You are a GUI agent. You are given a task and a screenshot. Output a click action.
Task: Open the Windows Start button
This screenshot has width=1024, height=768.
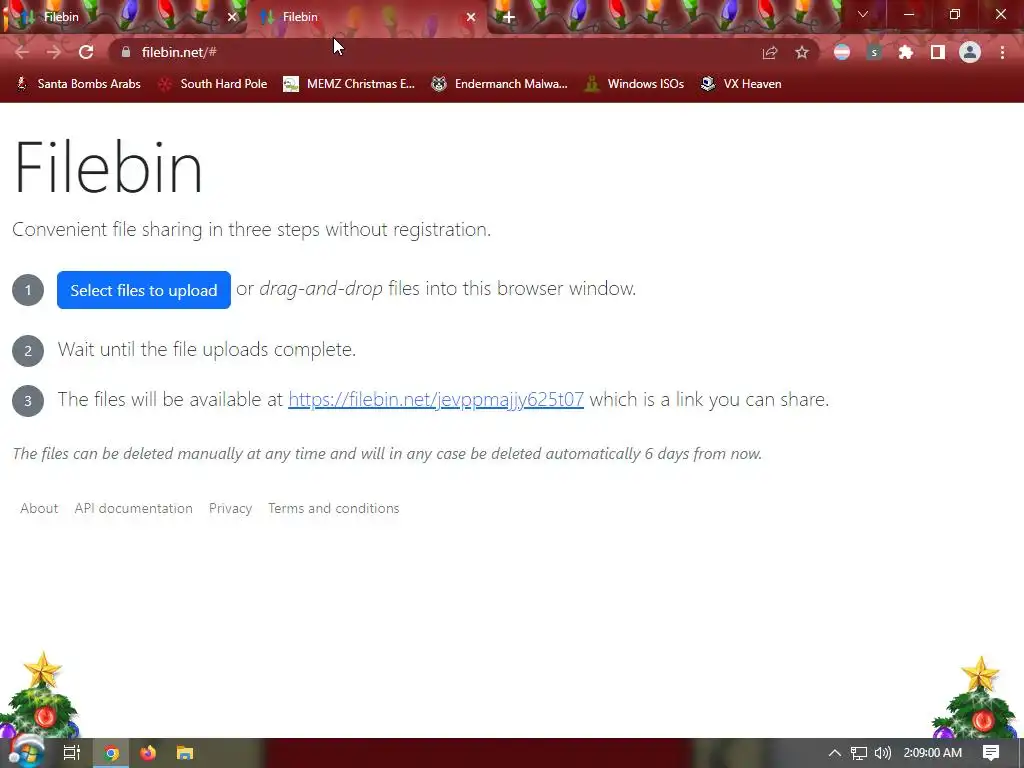tap(26, 752)
